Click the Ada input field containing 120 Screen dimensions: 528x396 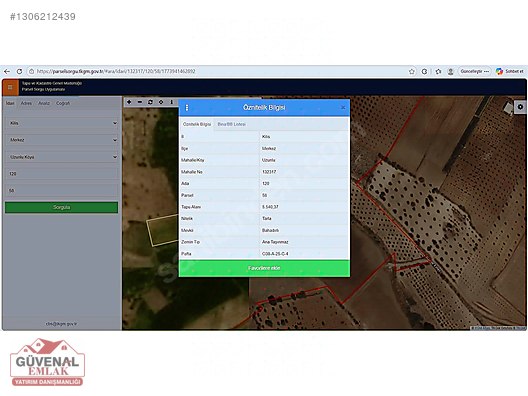point(62,174)
